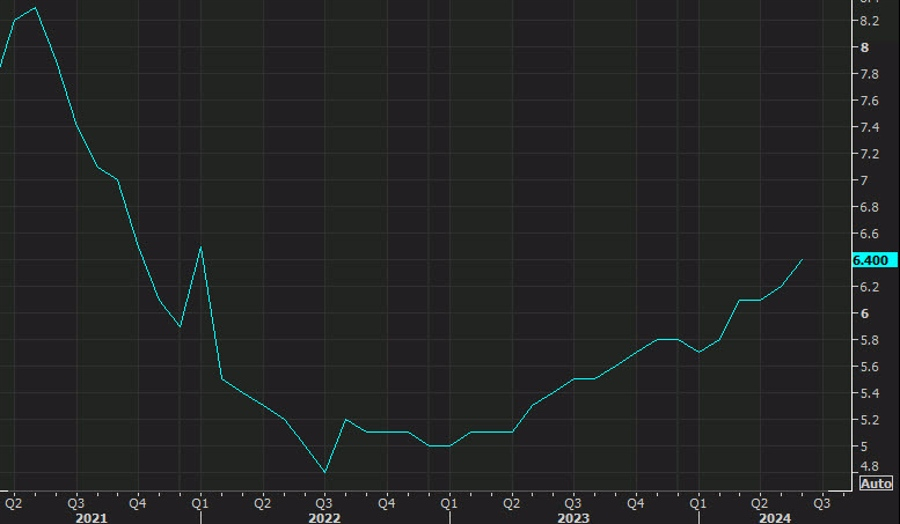Image resolution: width=900 pixels, height=524 pixels.
Task: Click the 5 y-axis label
Action: point(864,447)
